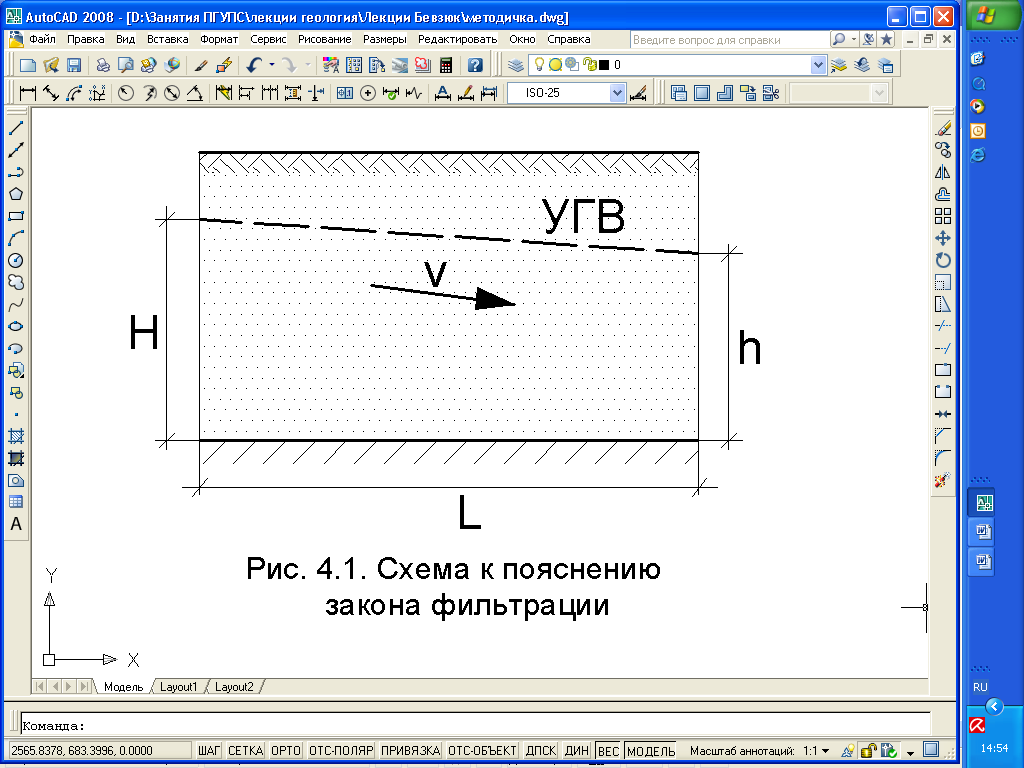Click the Match Properties brush icon
Viewport: 1024px width, 768px height.
(x=201, y=65)
